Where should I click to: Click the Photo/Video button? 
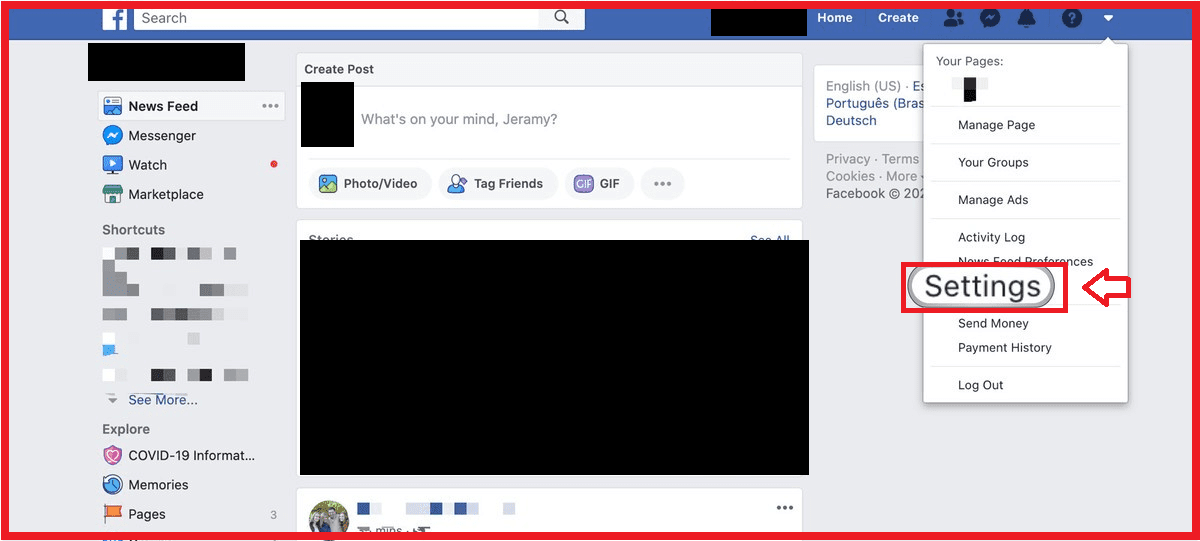coord(370,184)
